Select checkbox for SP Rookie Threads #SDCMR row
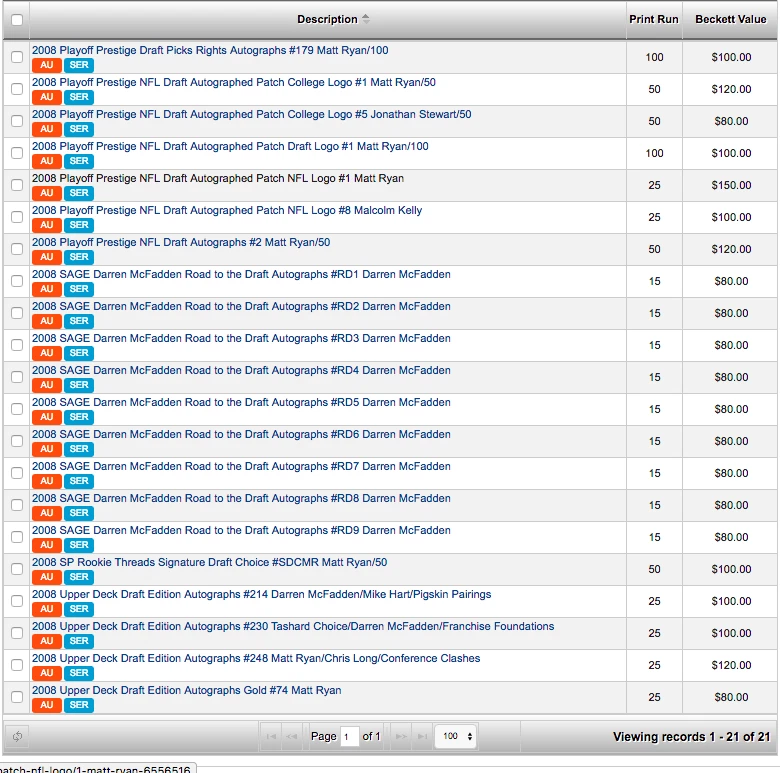Viewport: 780px width, 773px height. coord(17,569)
